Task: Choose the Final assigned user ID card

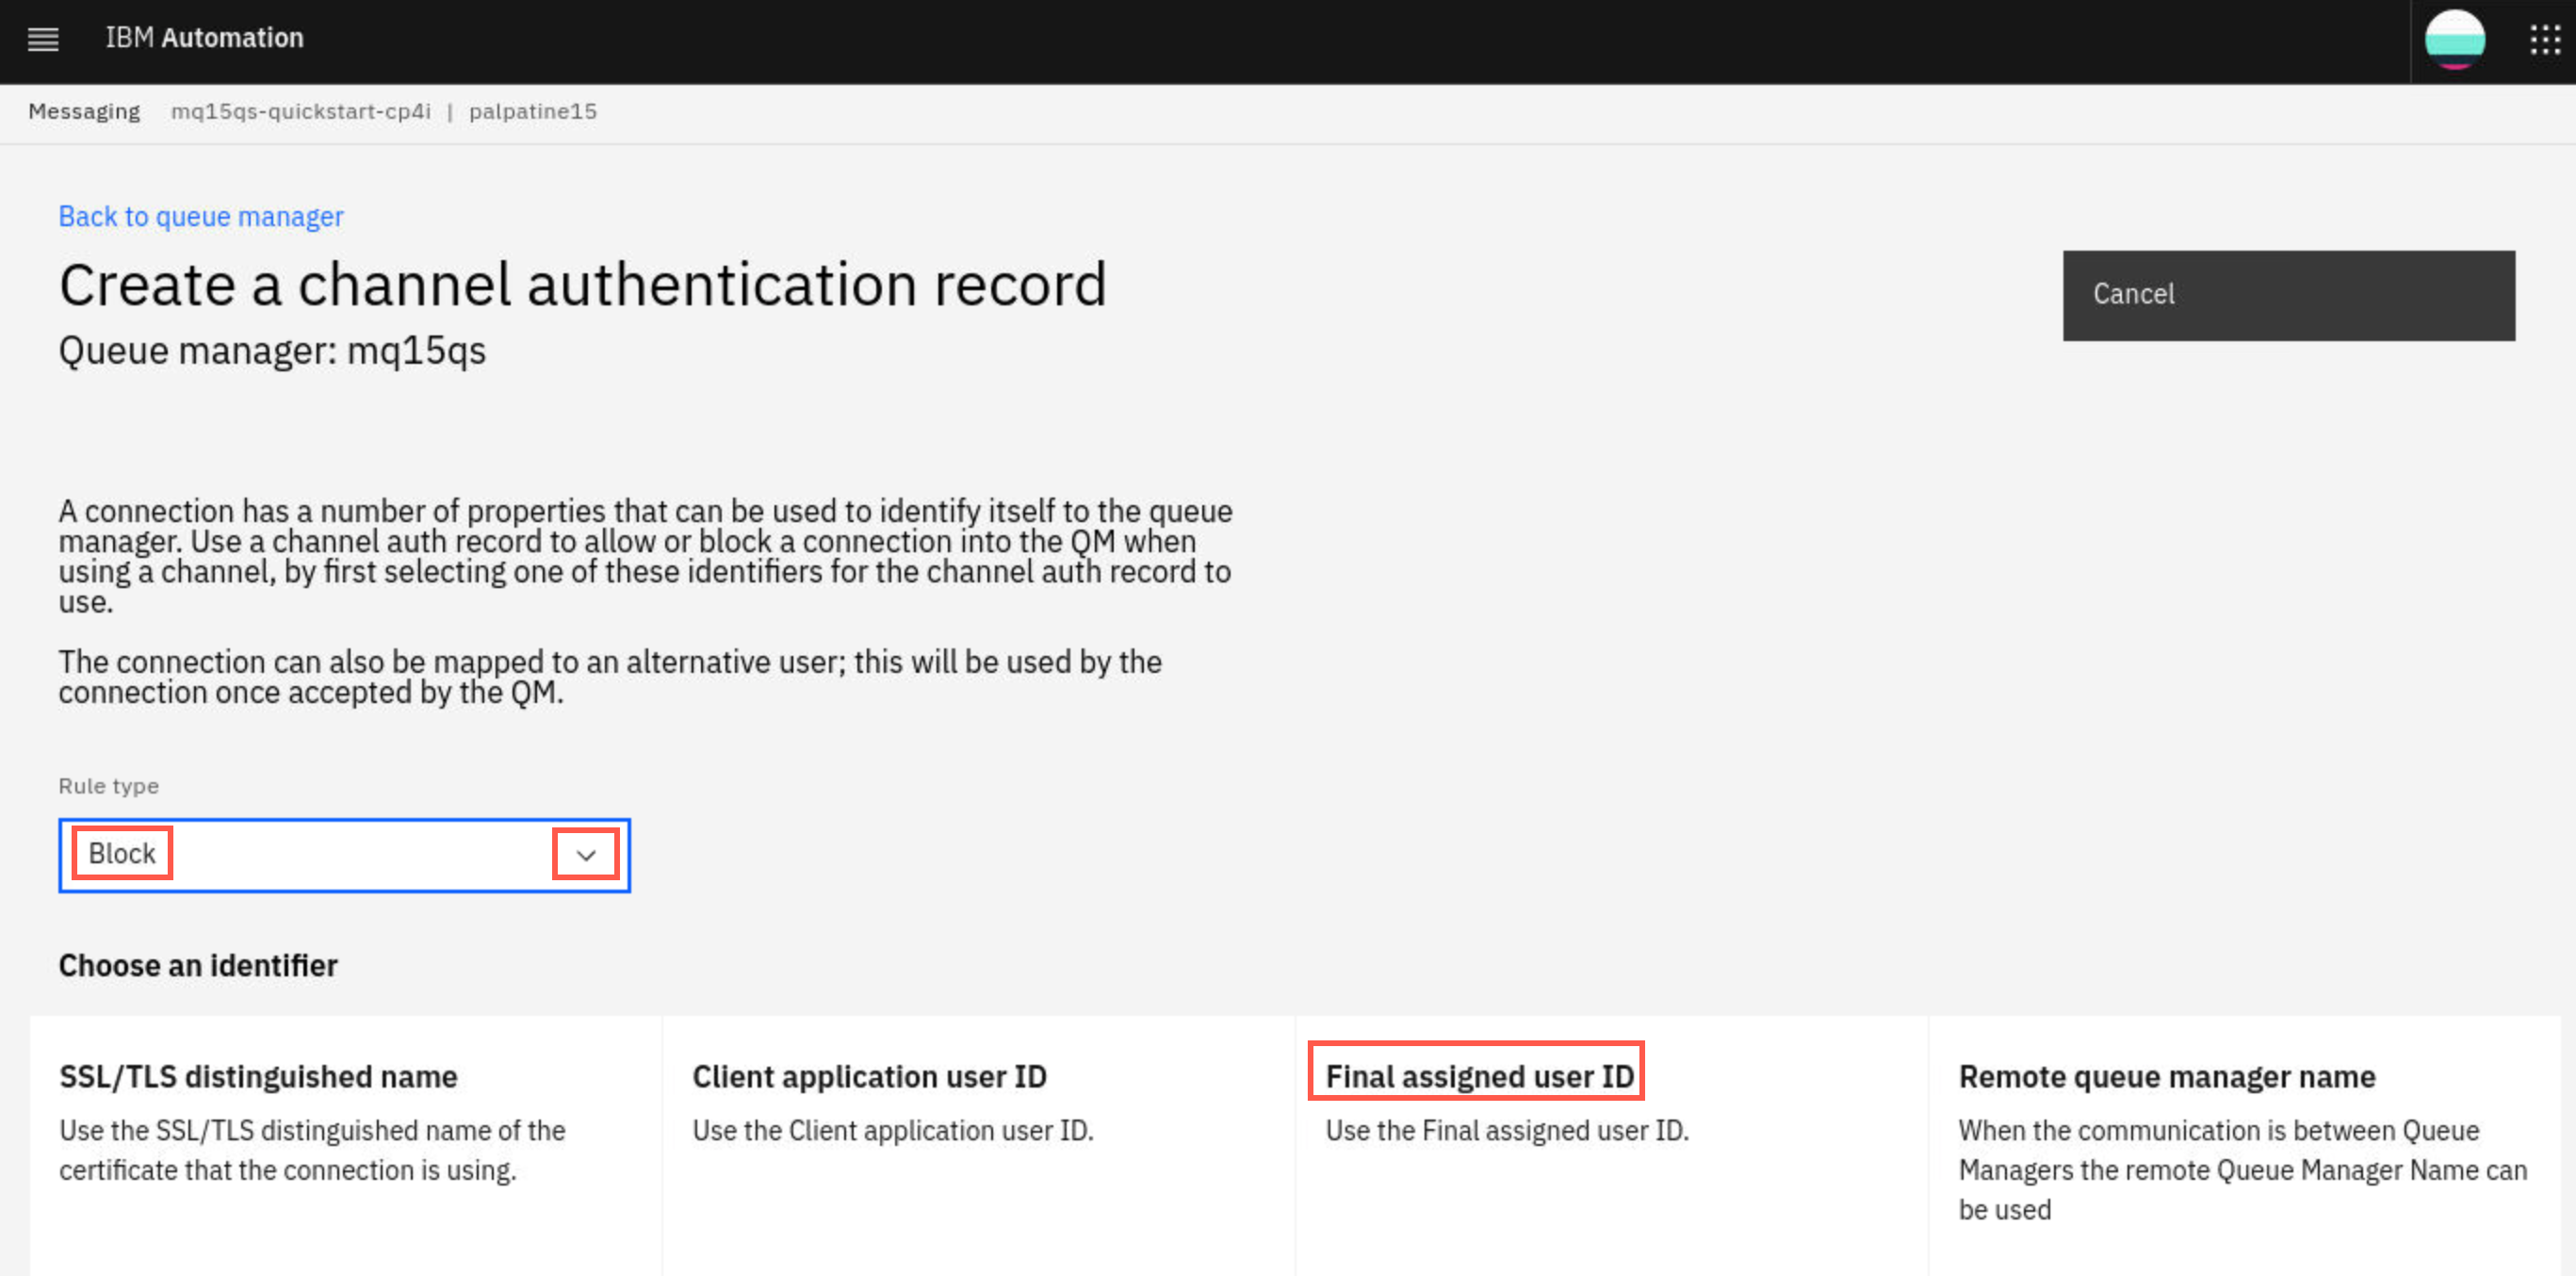Action: [1611, 1145]
